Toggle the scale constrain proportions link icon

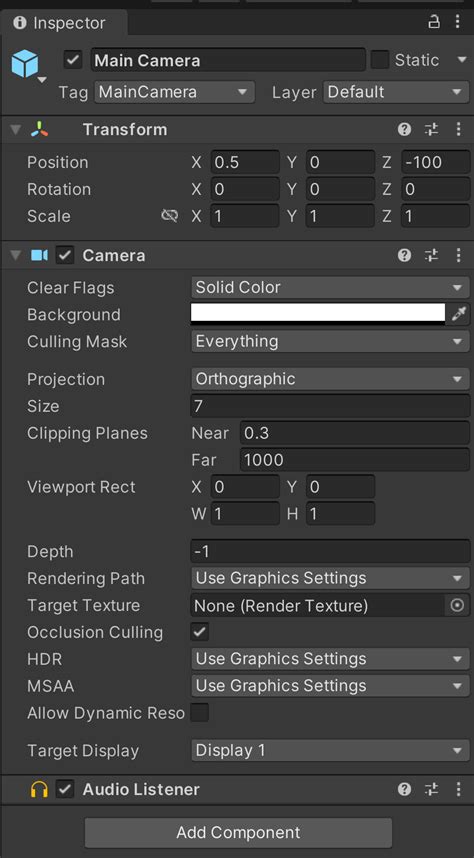pyautogui.click(x=170, y=216)
